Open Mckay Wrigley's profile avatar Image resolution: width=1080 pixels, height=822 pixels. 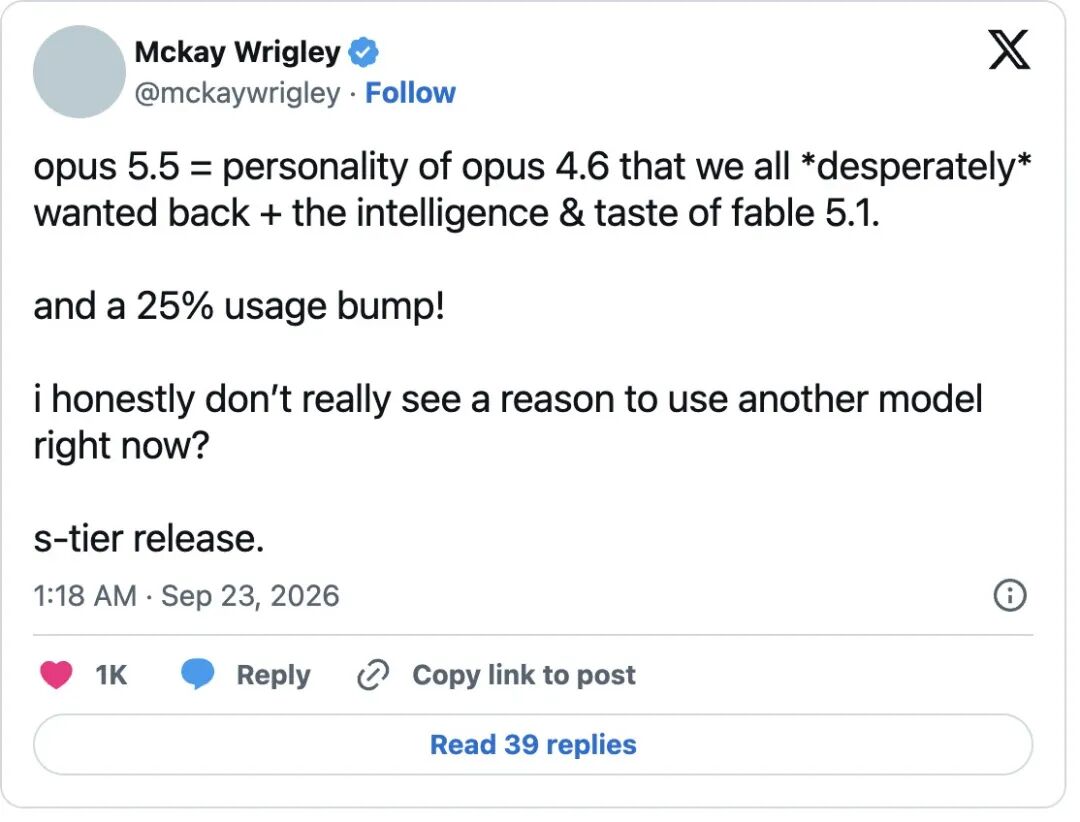(x=79, y=72)
